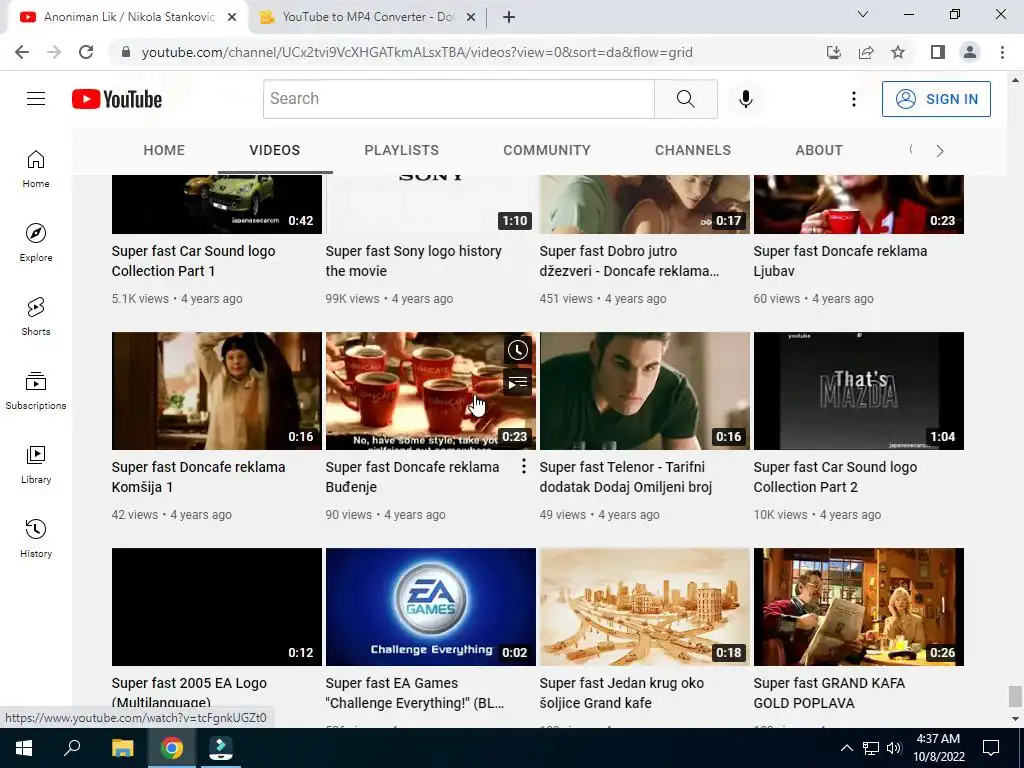Switch to YouTube to MP4 Converter tab

(368, 17)
